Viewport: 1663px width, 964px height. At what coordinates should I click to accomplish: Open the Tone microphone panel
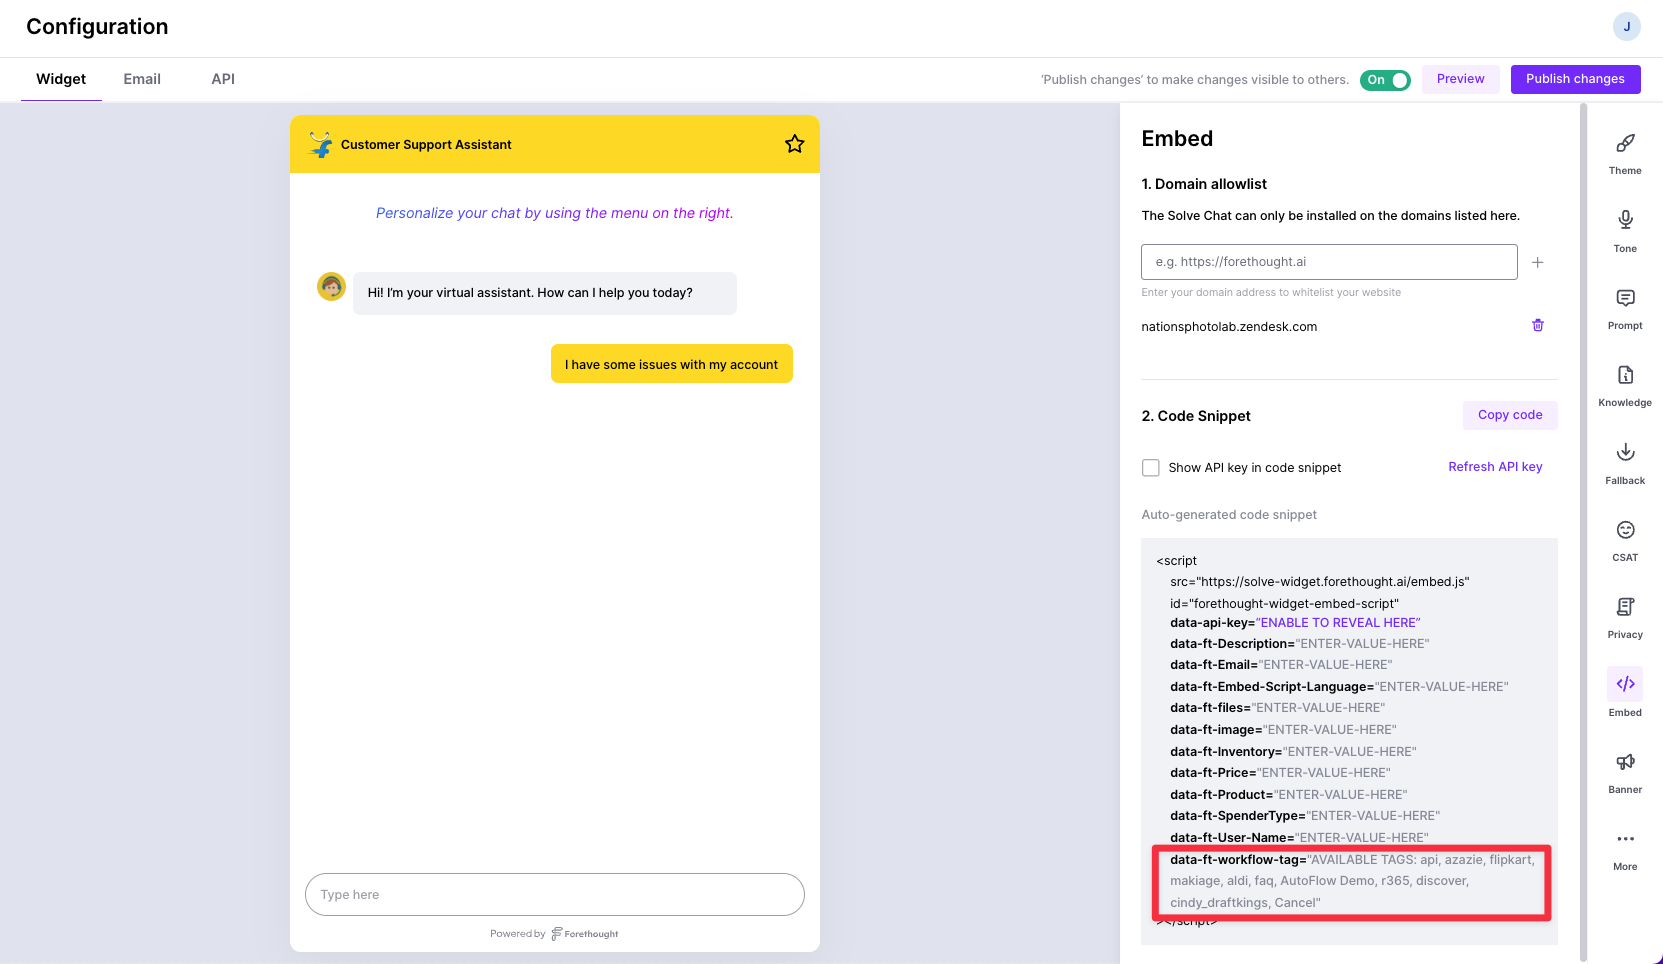tap(1625, 231)
